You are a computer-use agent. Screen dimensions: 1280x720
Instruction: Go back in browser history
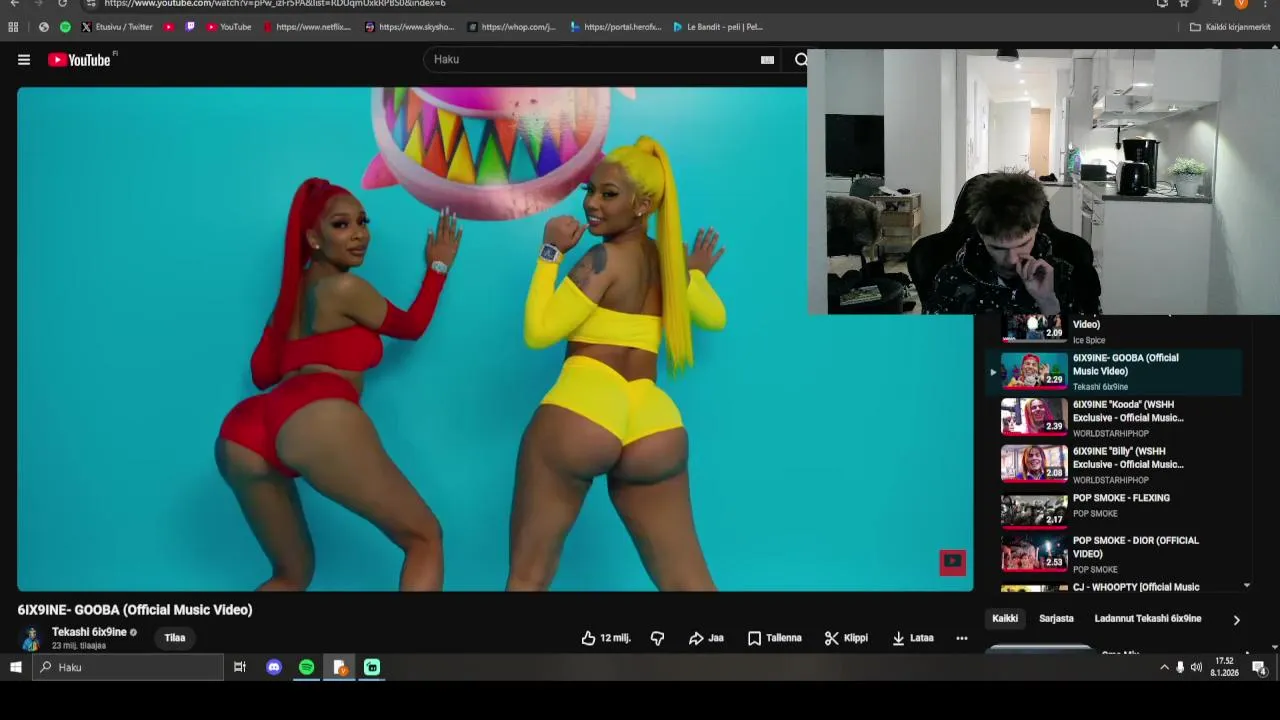(x=14, y=4)
